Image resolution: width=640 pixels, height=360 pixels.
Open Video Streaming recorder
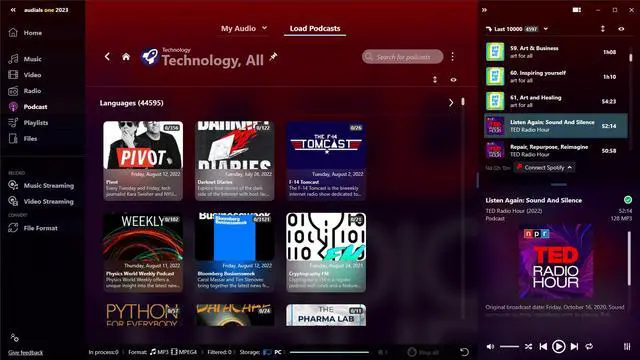click(41, 201)
